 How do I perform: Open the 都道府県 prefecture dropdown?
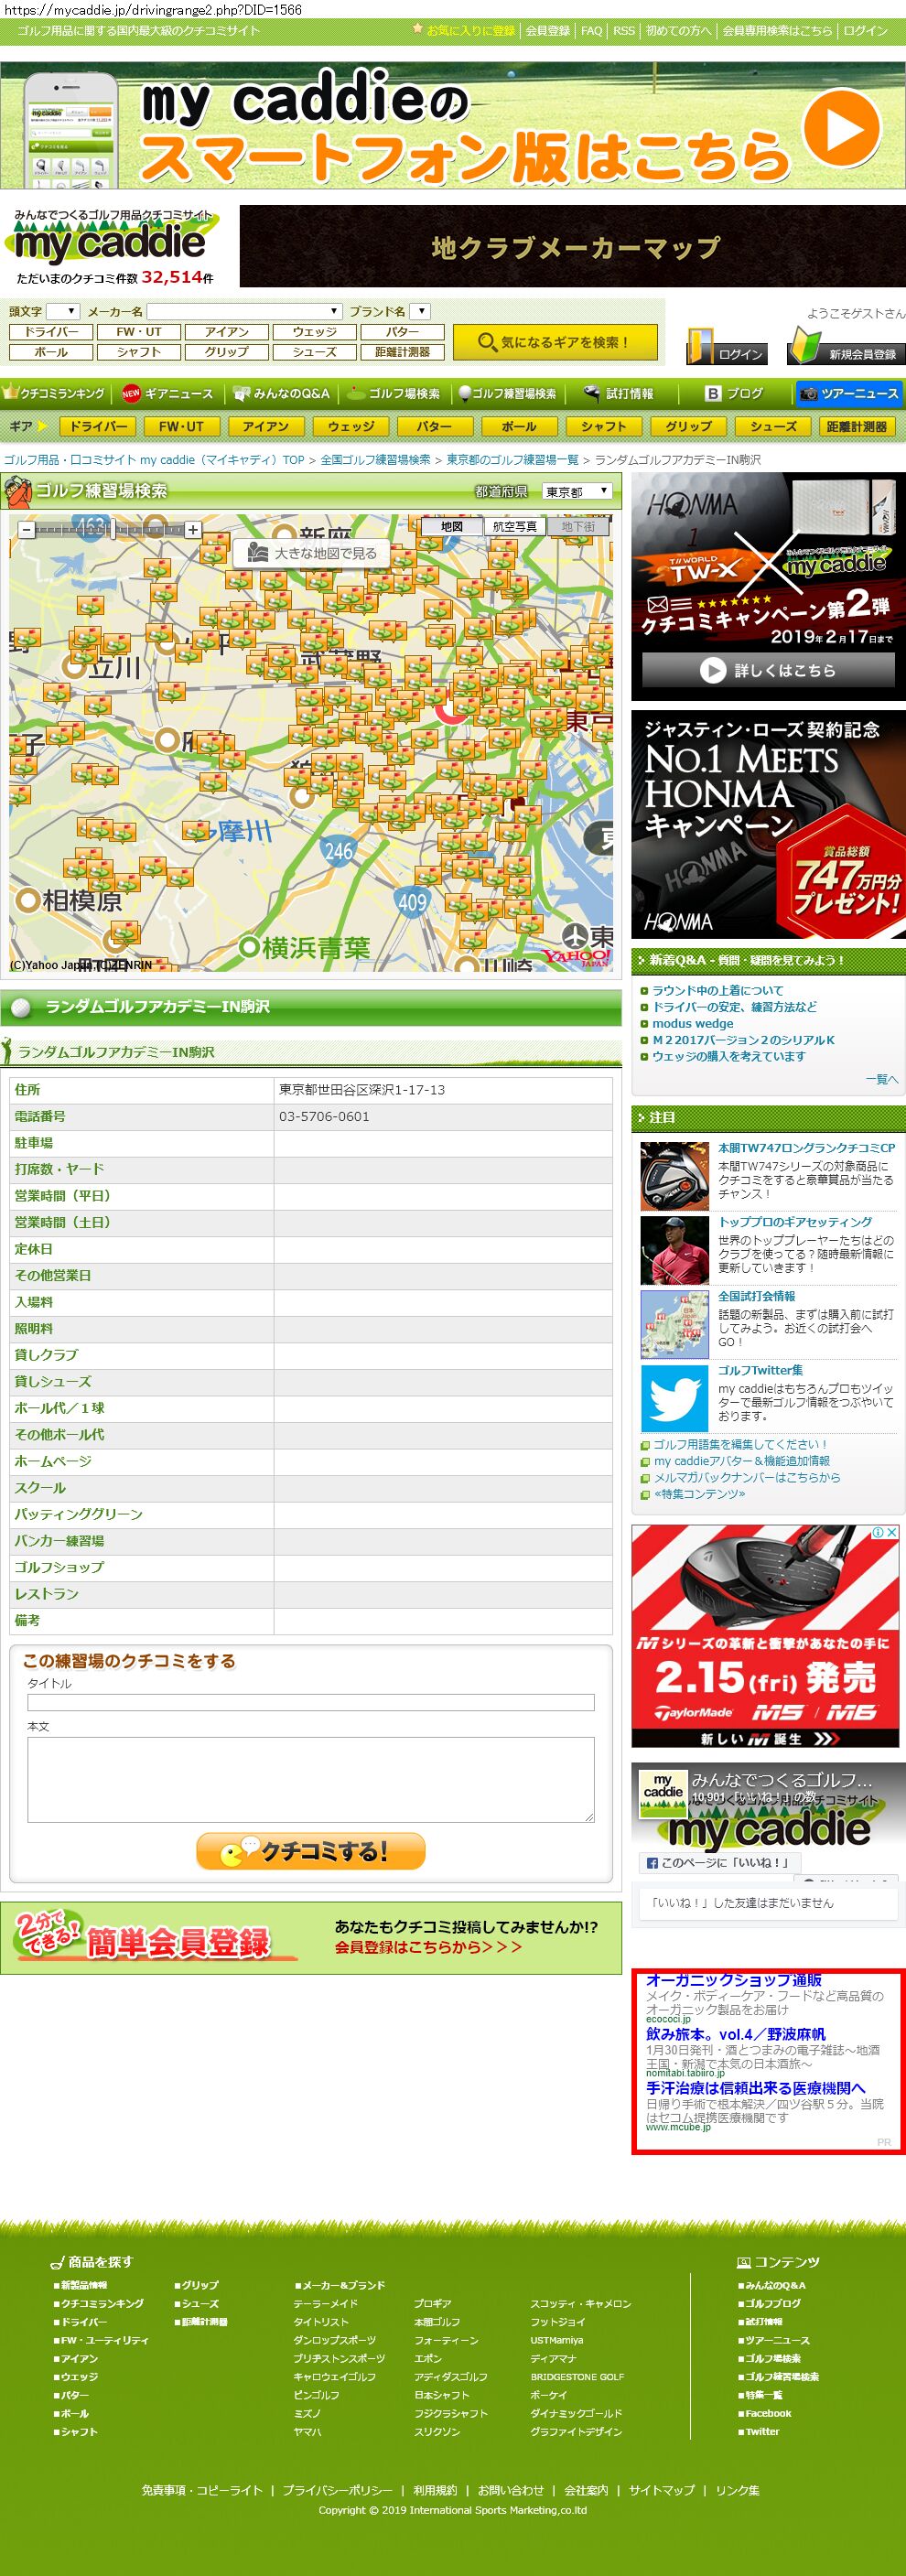577,491
